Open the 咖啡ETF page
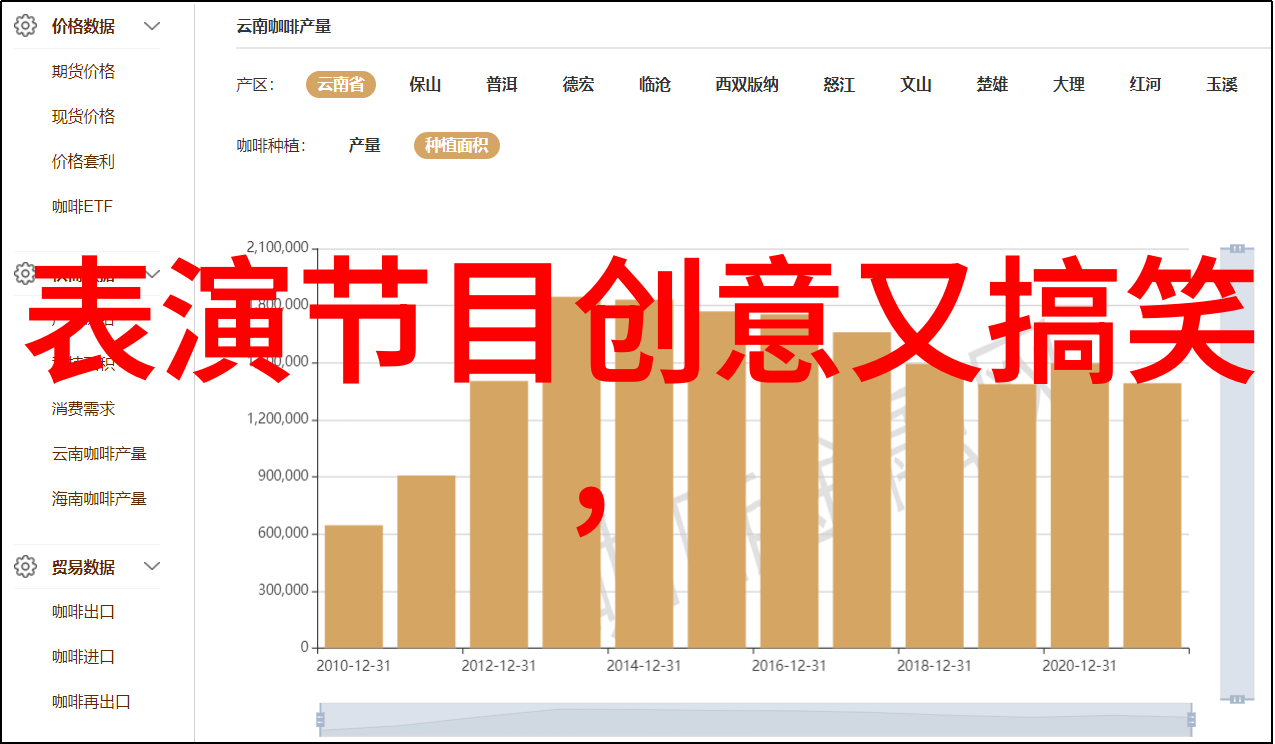Viewport: 1275px width, 744px height. pyautogui.click(x=83, y=207)
